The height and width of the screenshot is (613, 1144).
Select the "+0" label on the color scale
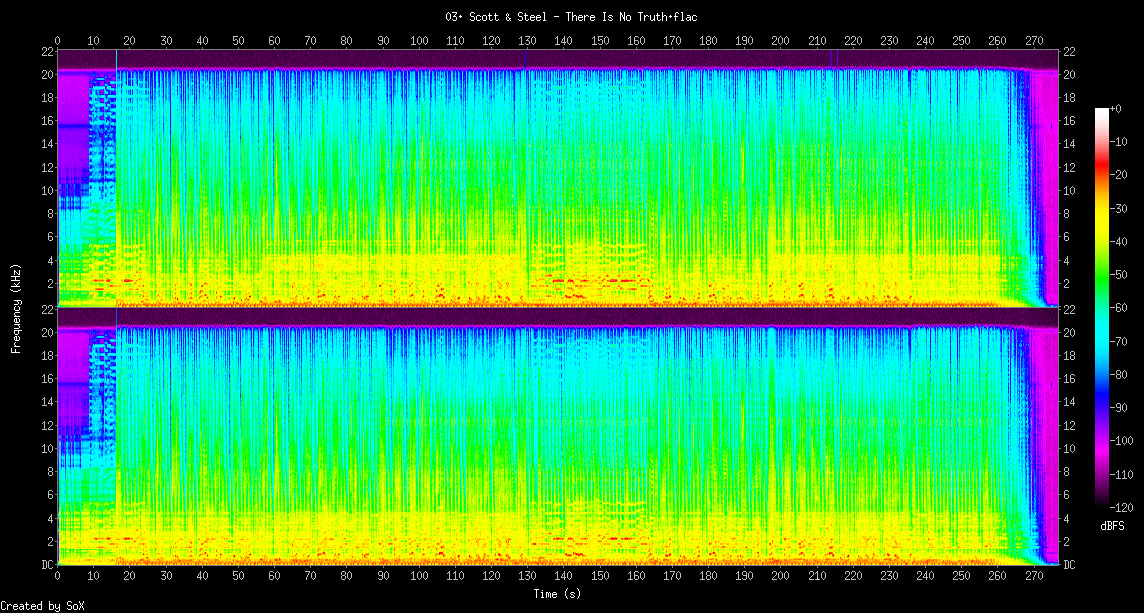1117,108
